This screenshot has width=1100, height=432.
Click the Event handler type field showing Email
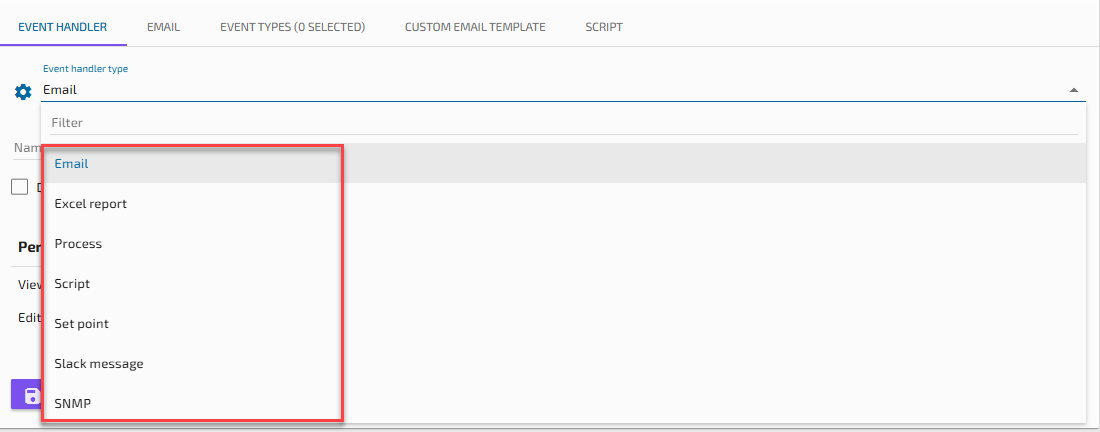click(550, 90)
